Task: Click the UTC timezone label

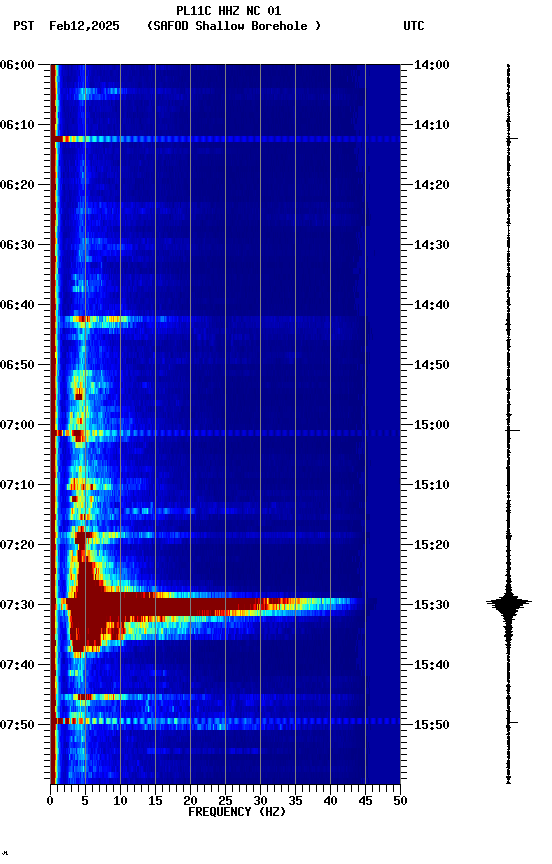Action: tap(414, 26)
